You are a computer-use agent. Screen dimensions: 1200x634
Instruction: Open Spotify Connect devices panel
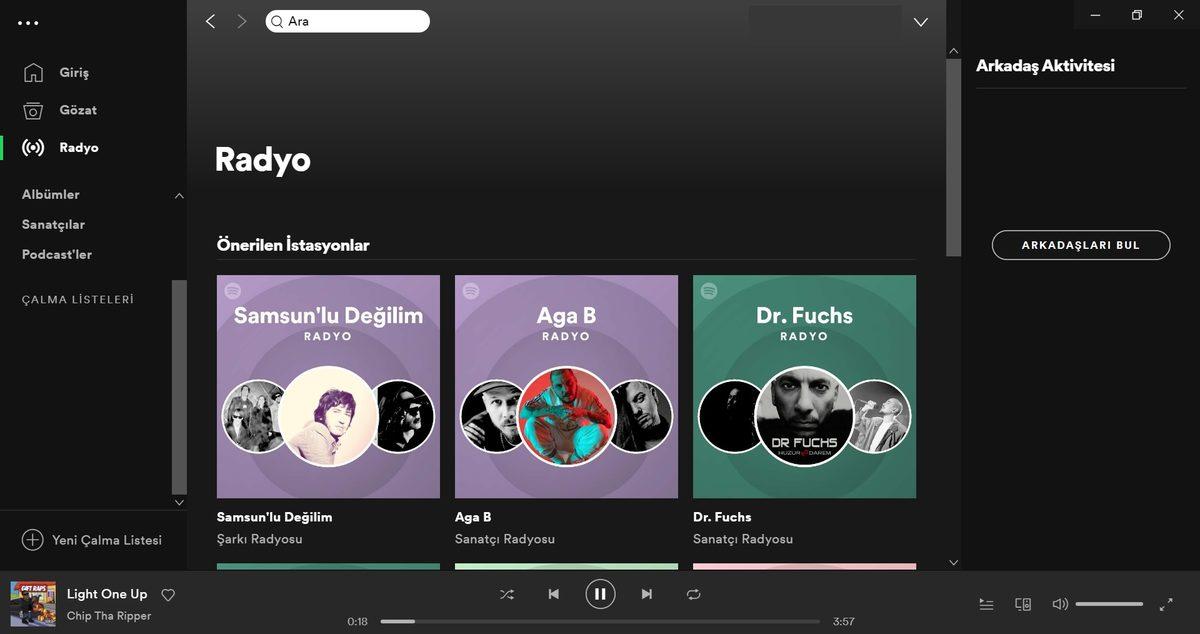click(x=1023, y=604)
